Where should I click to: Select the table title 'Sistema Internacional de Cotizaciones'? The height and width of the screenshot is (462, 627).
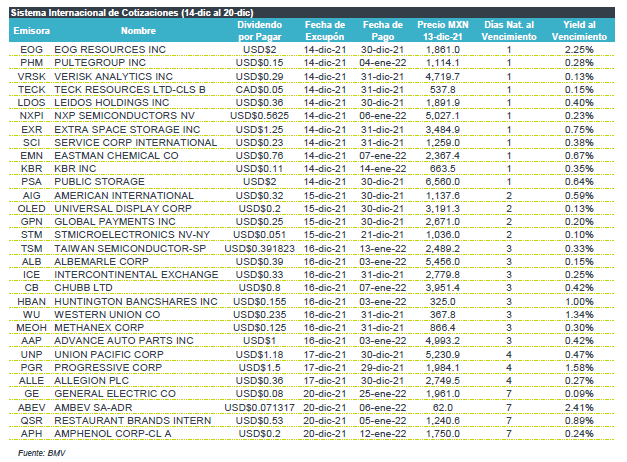click(x=94, y=13)
